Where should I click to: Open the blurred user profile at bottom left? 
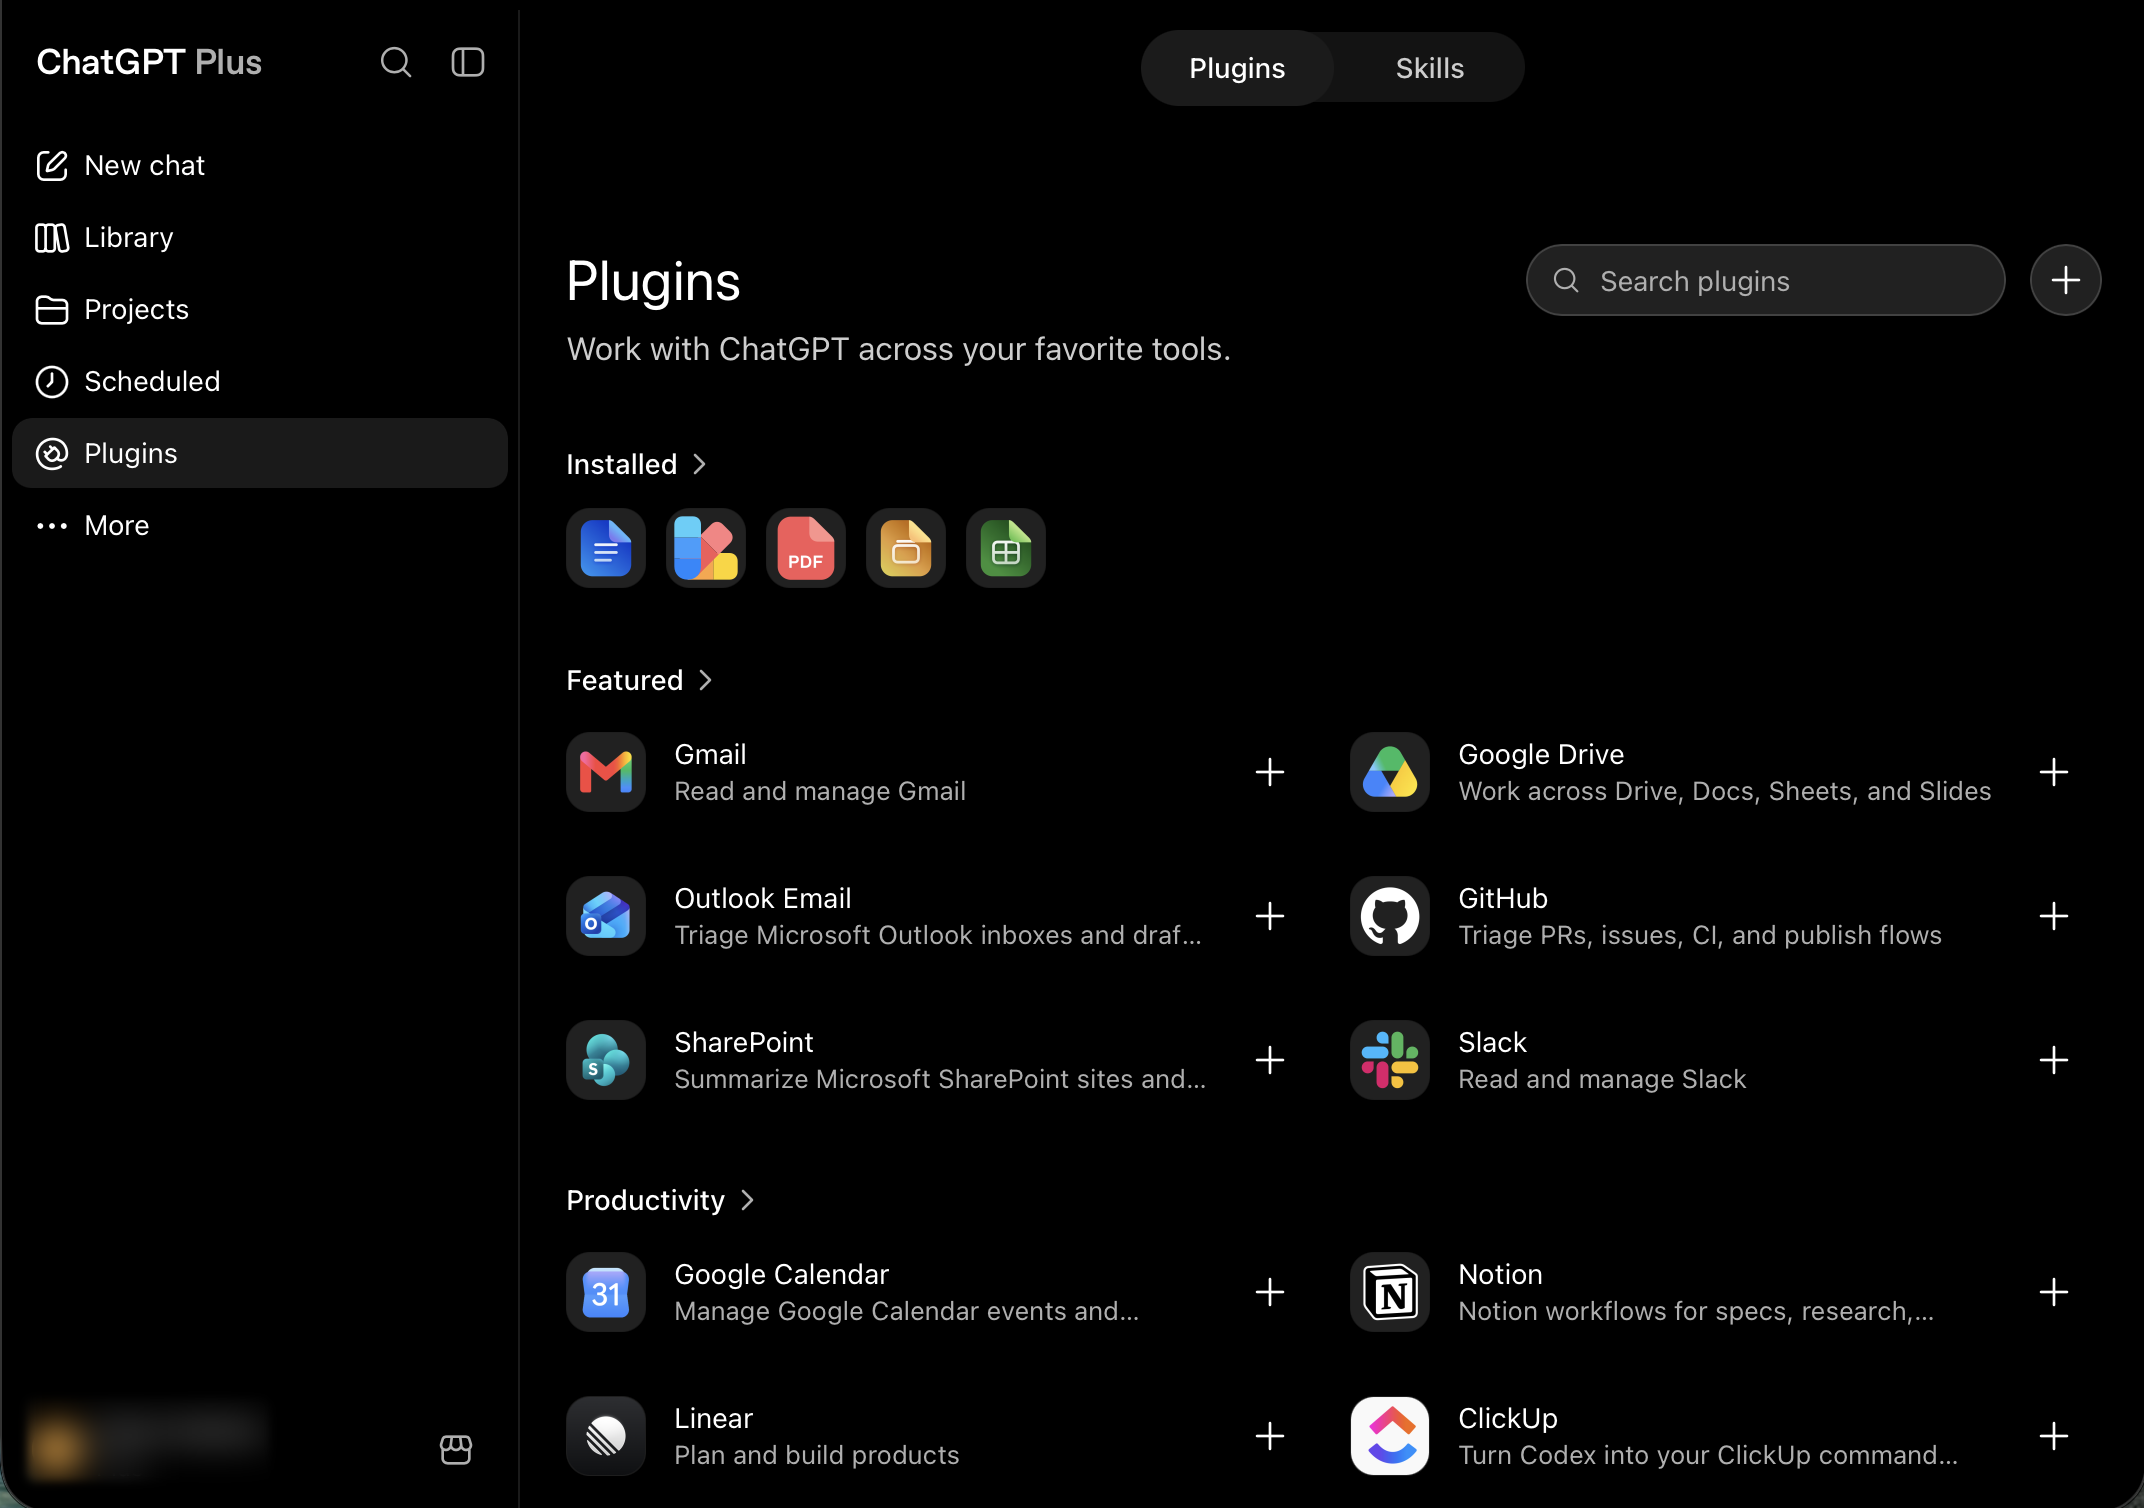point(148,1443)
